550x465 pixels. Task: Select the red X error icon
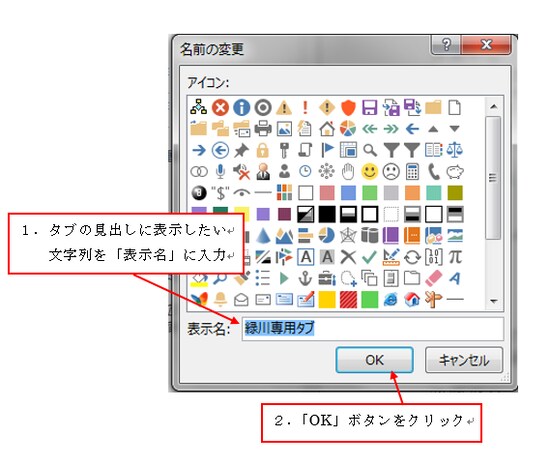(220, 108)
